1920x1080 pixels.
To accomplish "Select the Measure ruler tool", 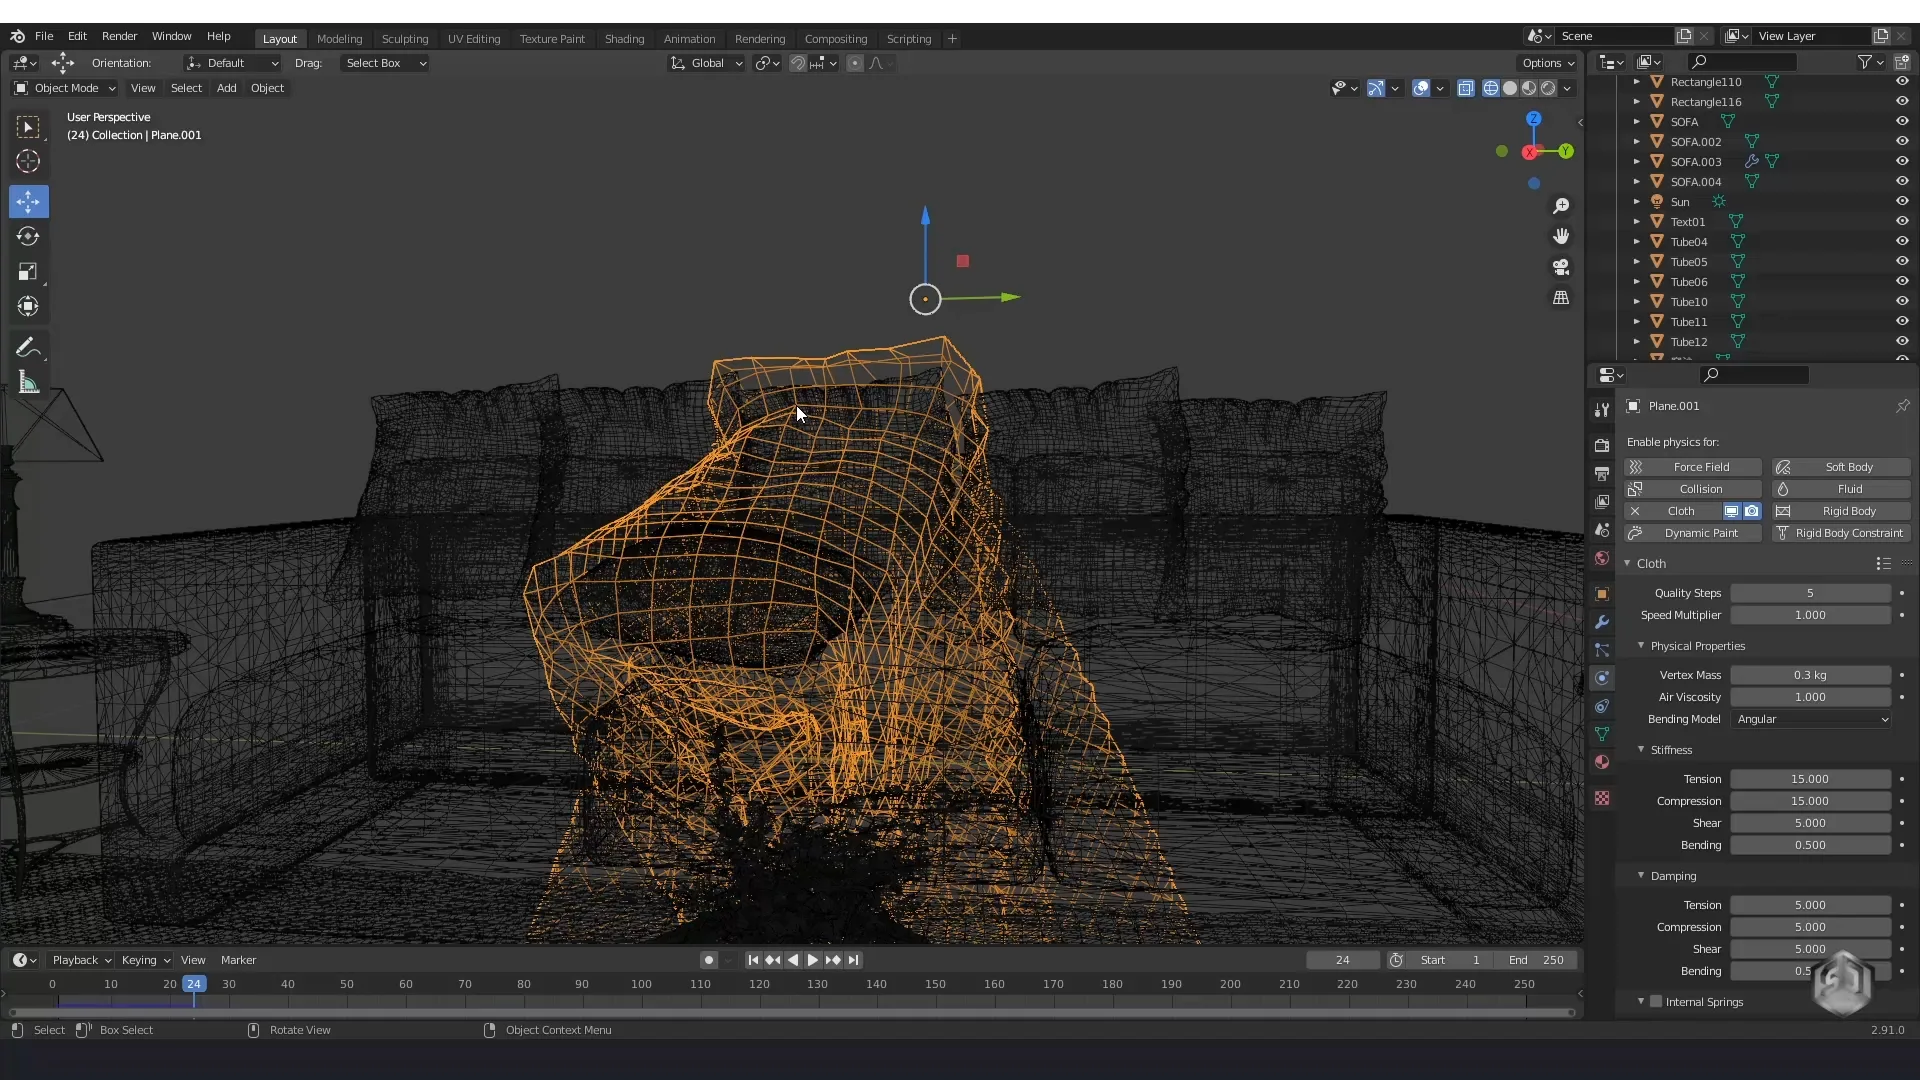I will click(28, 383).
